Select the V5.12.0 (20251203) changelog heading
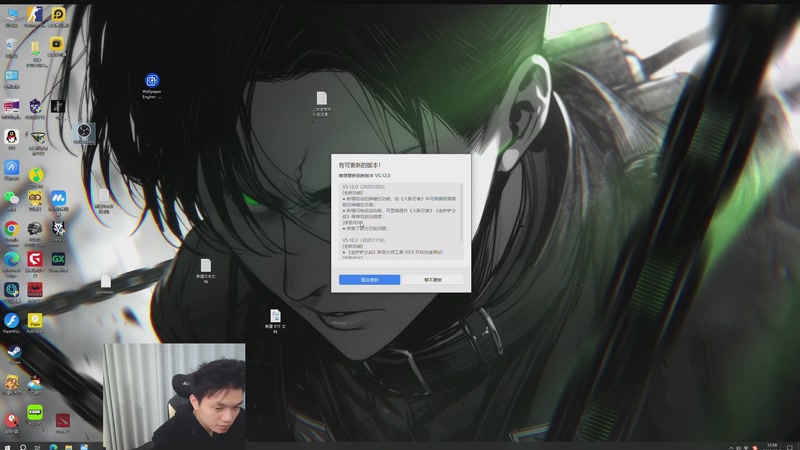Viewport: 800px width, 450px height. point(363,187)
